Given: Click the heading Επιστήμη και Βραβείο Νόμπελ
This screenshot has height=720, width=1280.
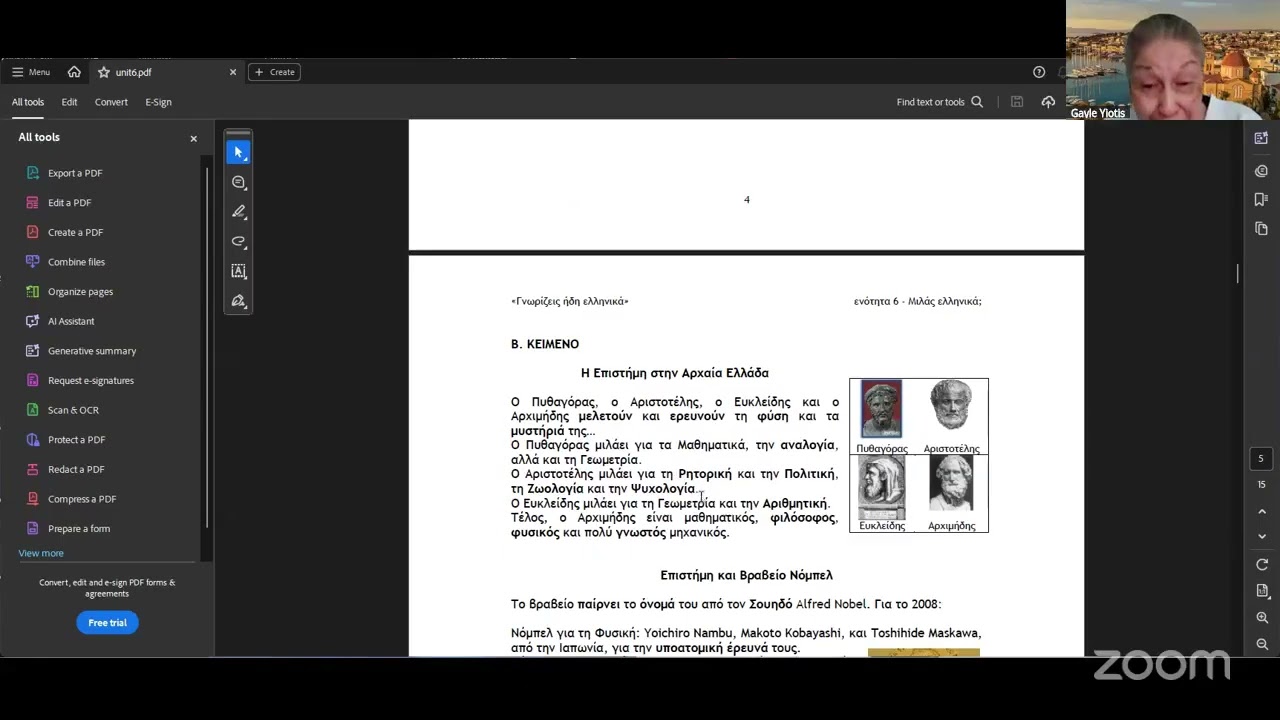Looking at the screenshot, I should [746, 575].
